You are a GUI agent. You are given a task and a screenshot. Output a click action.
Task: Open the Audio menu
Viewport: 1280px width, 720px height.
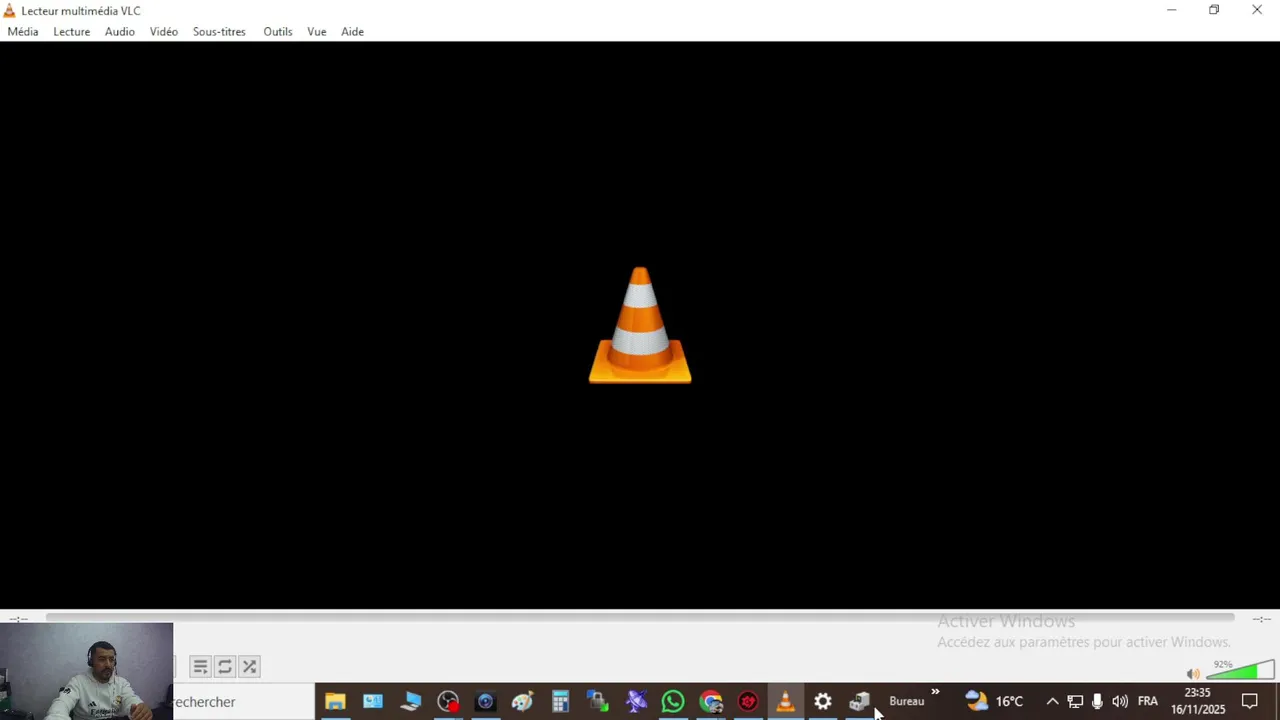120,32
